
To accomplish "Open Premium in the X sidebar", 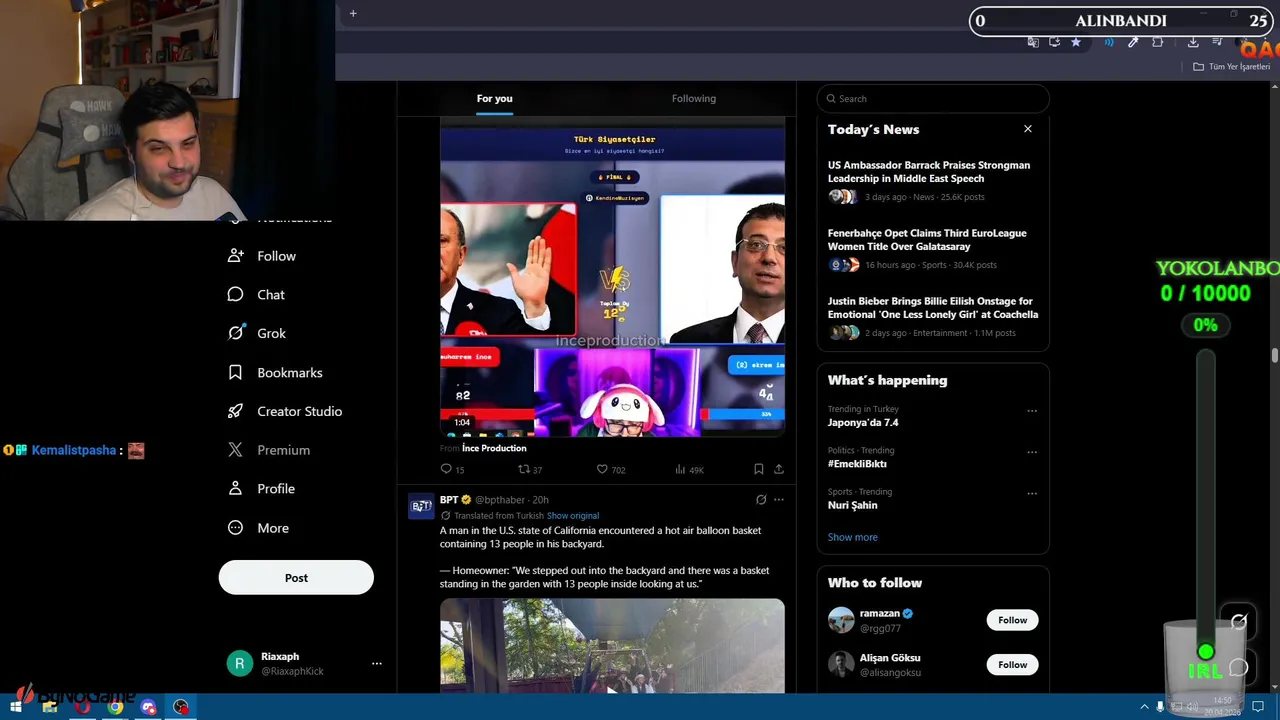I will click(x=268, y=450).
